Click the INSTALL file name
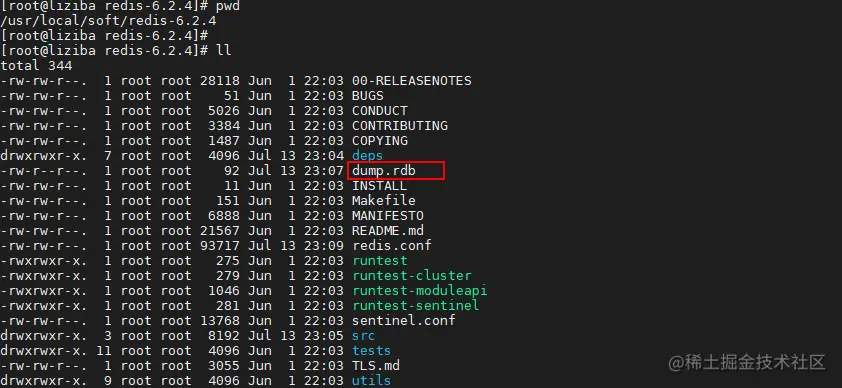 380,186
